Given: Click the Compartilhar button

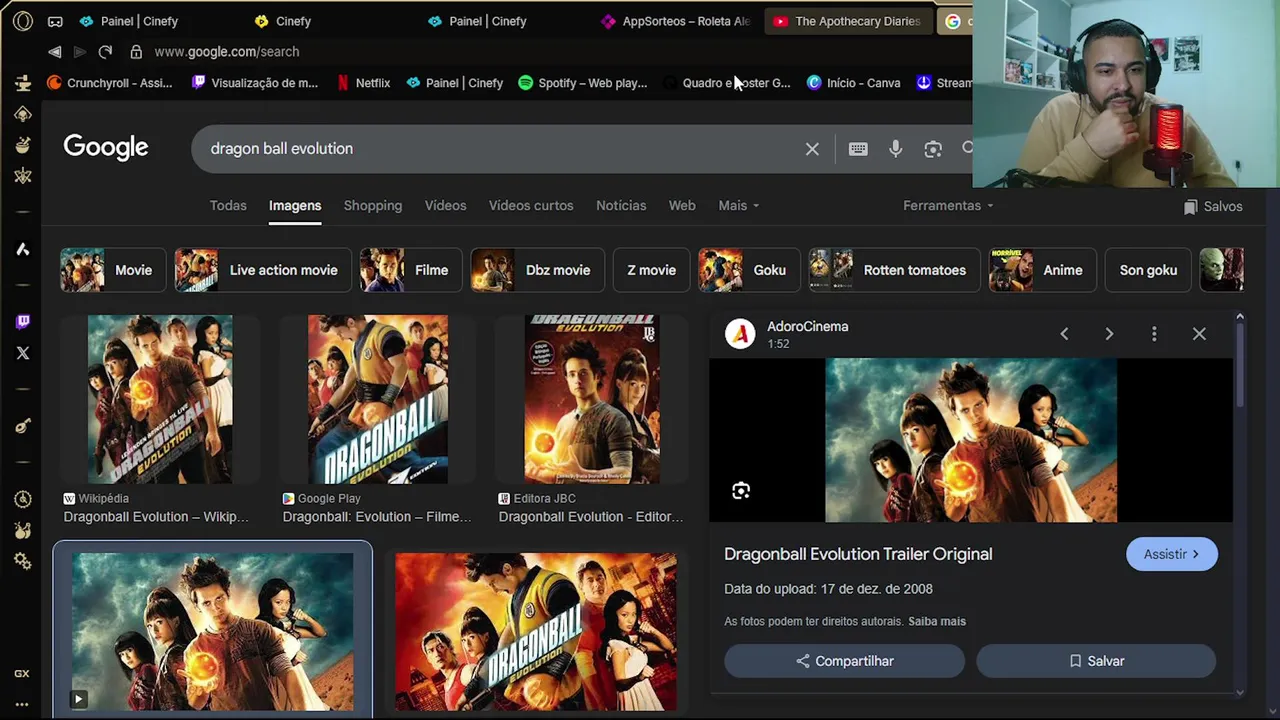Looking at the screenshot, I should [844, 661].
